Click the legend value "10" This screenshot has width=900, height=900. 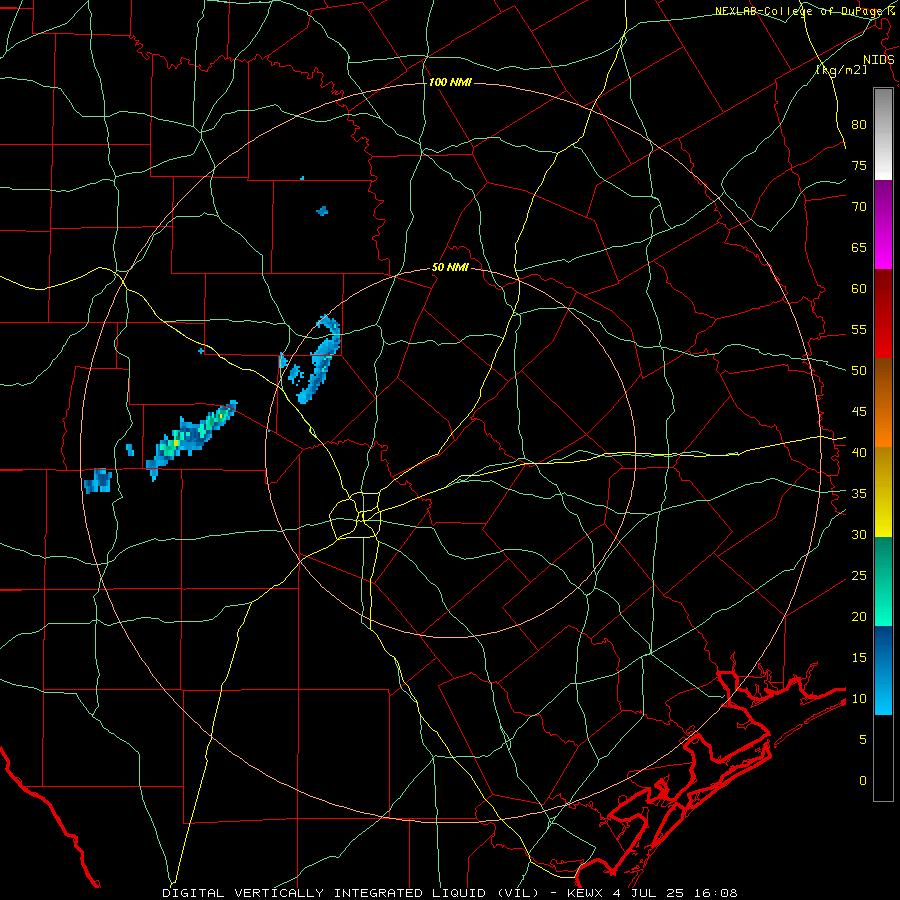(859, 699)
